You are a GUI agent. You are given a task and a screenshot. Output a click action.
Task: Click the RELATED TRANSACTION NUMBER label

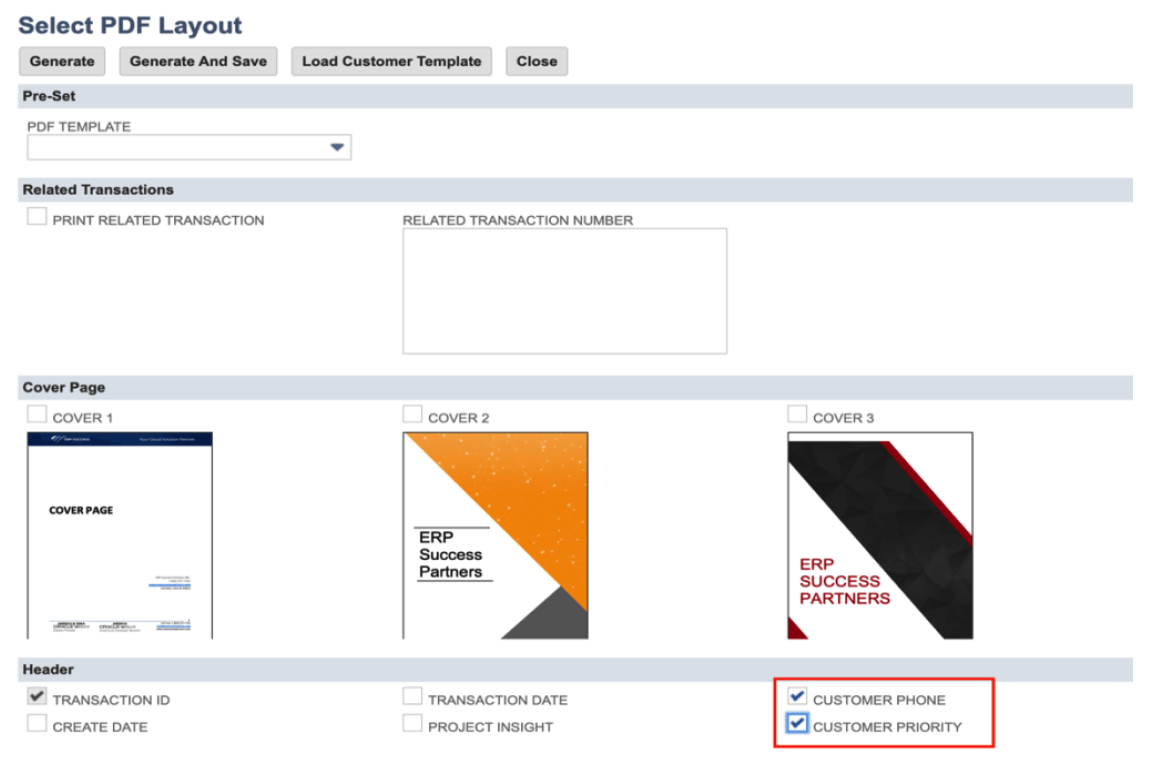(x=517, y=220)
